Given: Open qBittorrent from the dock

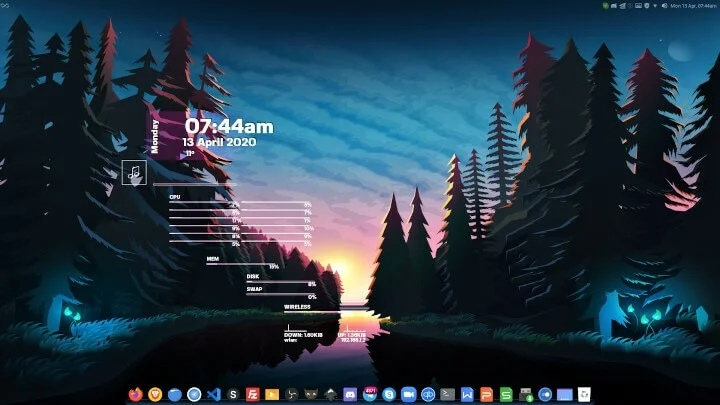Looking at the screenshot, I should [x=428, y=394].
